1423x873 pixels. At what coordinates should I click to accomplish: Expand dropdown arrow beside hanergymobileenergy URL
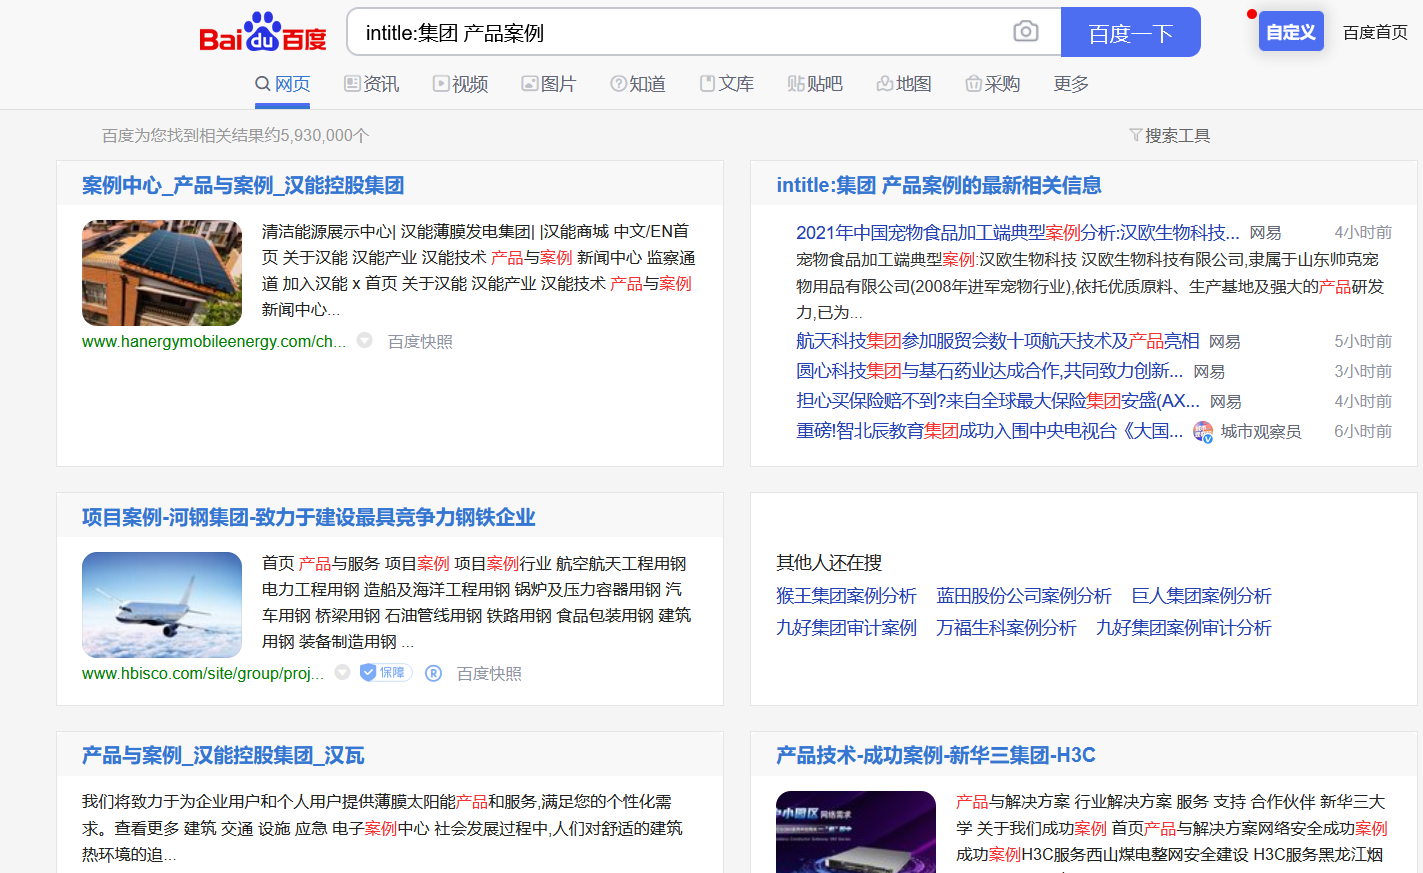pos(365,340)
